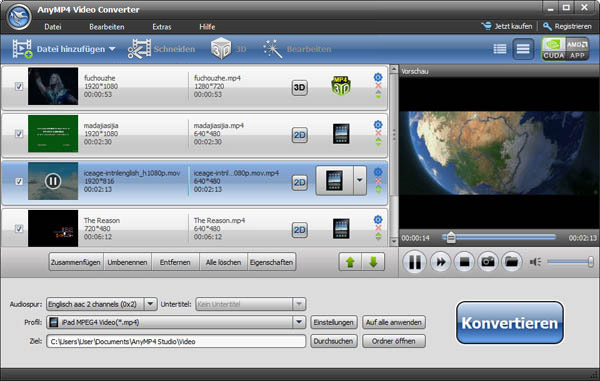Click the Zusammenfügen button
Image resolution: width=600 pixels, height=381 pixels.
76,262
